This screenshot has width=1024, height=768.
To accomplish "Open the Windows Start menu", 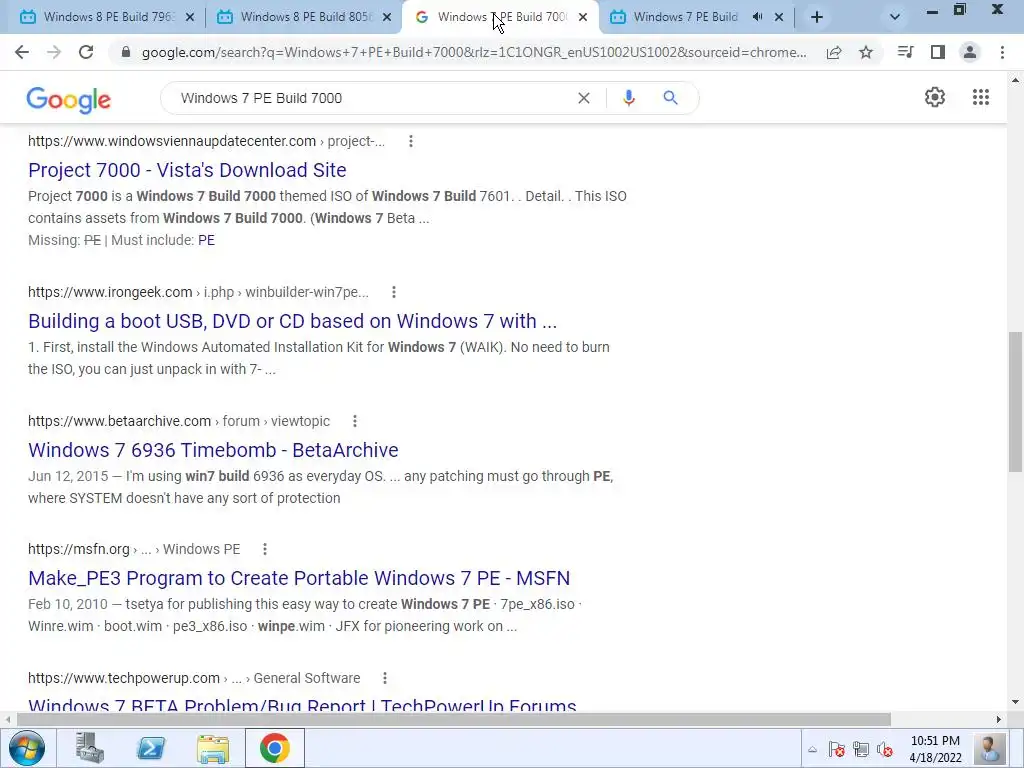I will click(x=27, y=748).
